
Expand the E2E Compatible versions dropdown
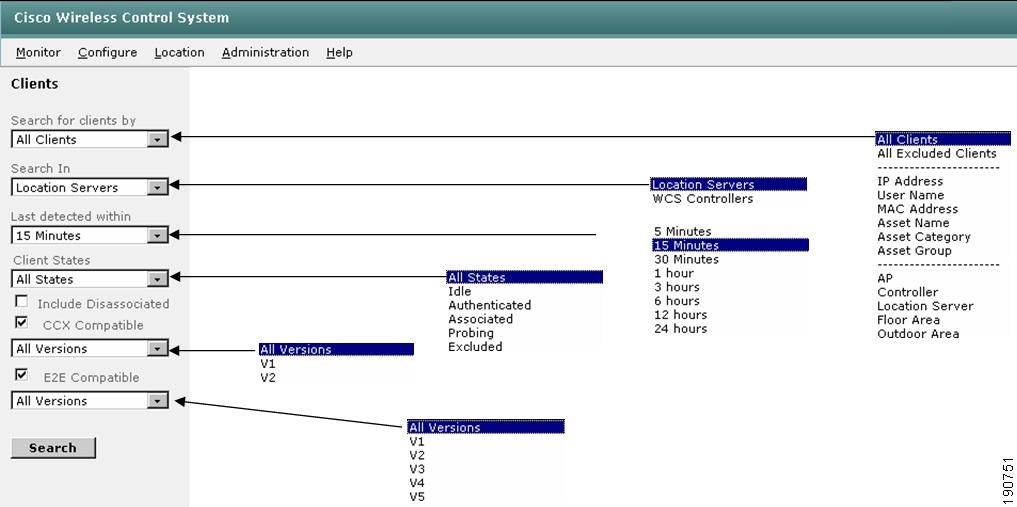tap(158, 401)
